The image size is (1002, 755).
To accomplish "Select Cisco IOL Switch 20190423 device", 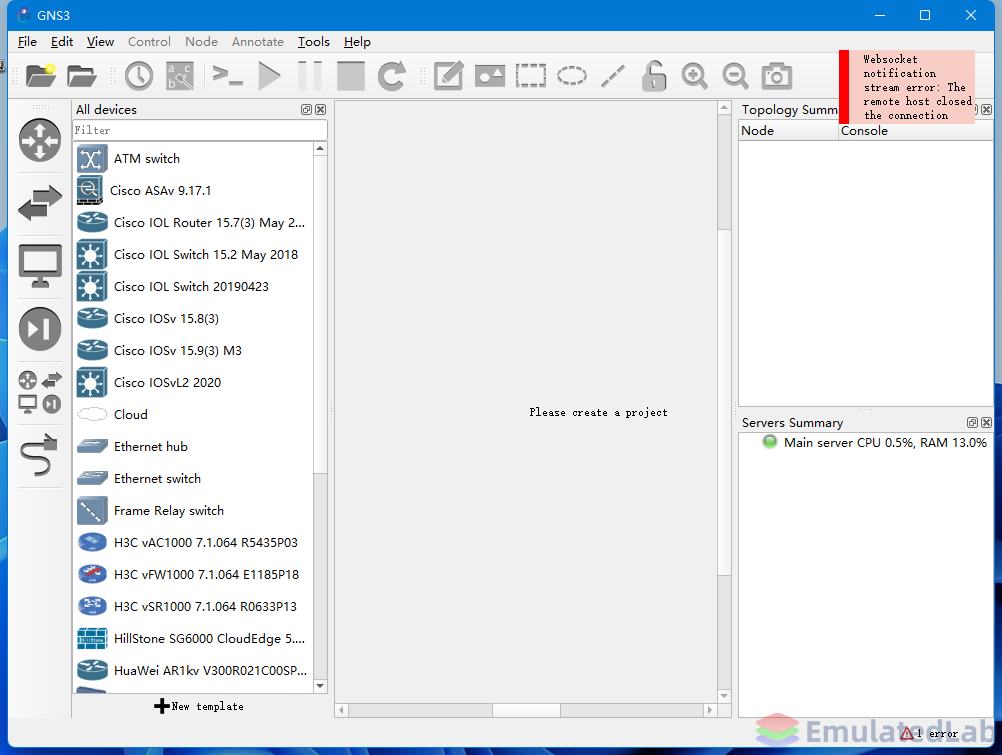I will click(x=194, y=286).
